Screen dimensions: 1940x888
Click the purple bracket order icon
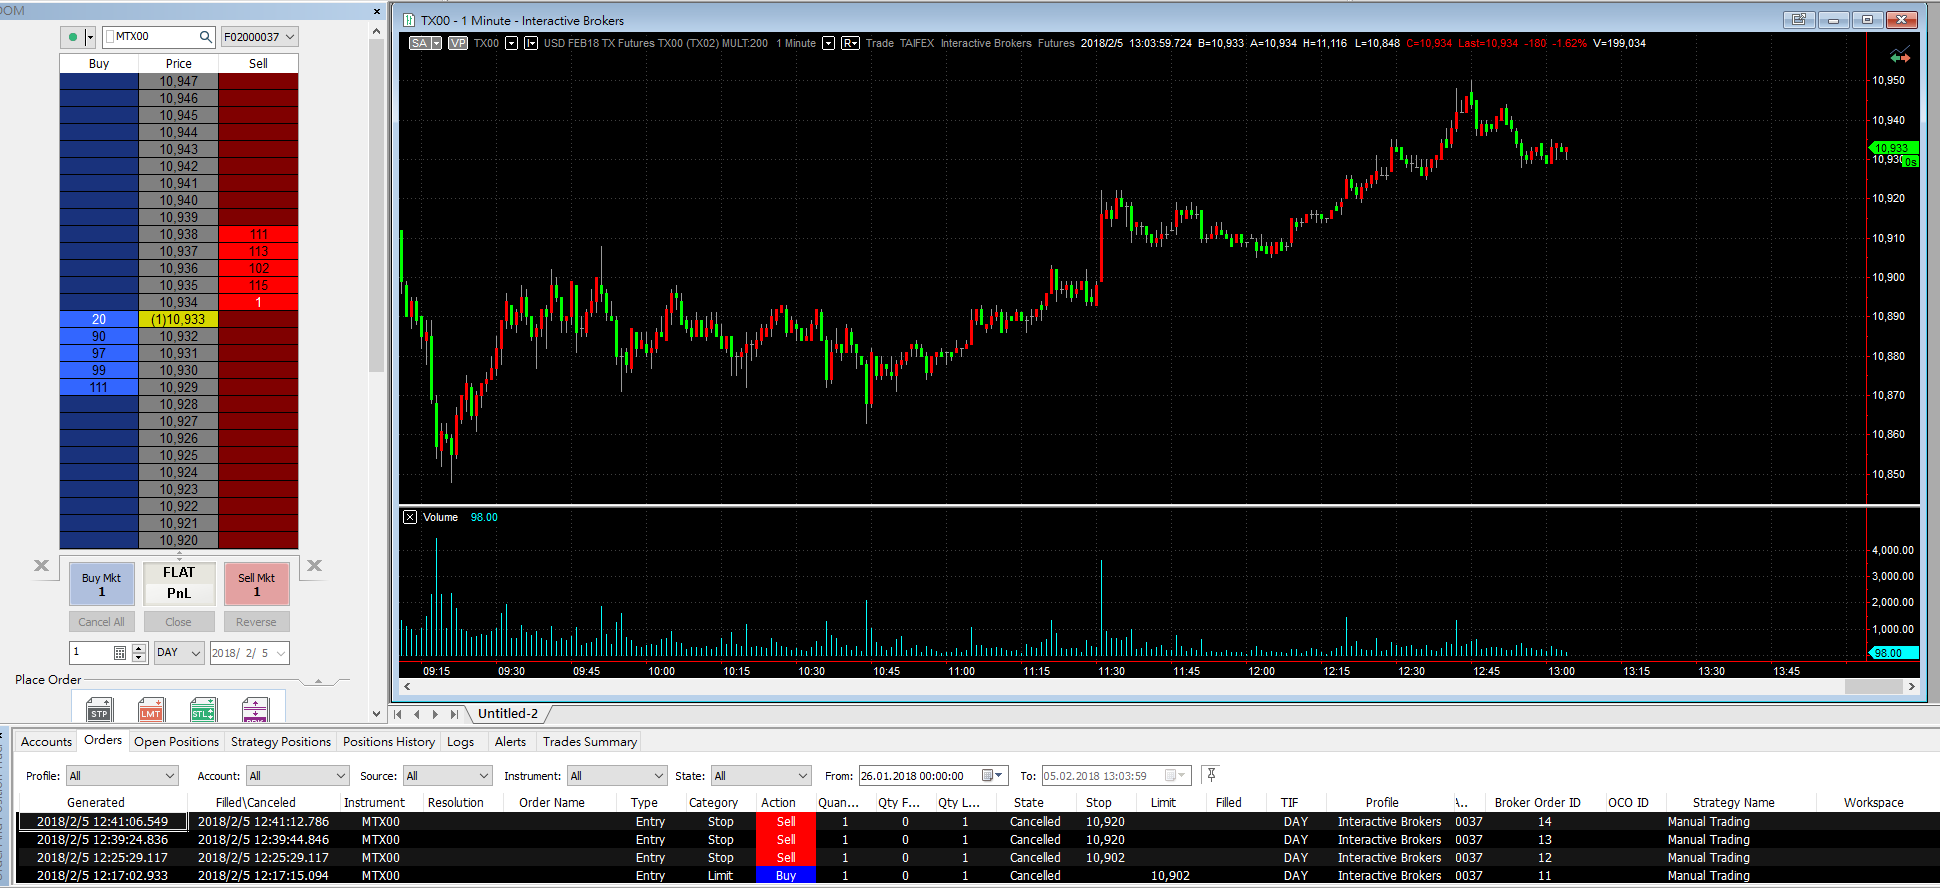255,709
